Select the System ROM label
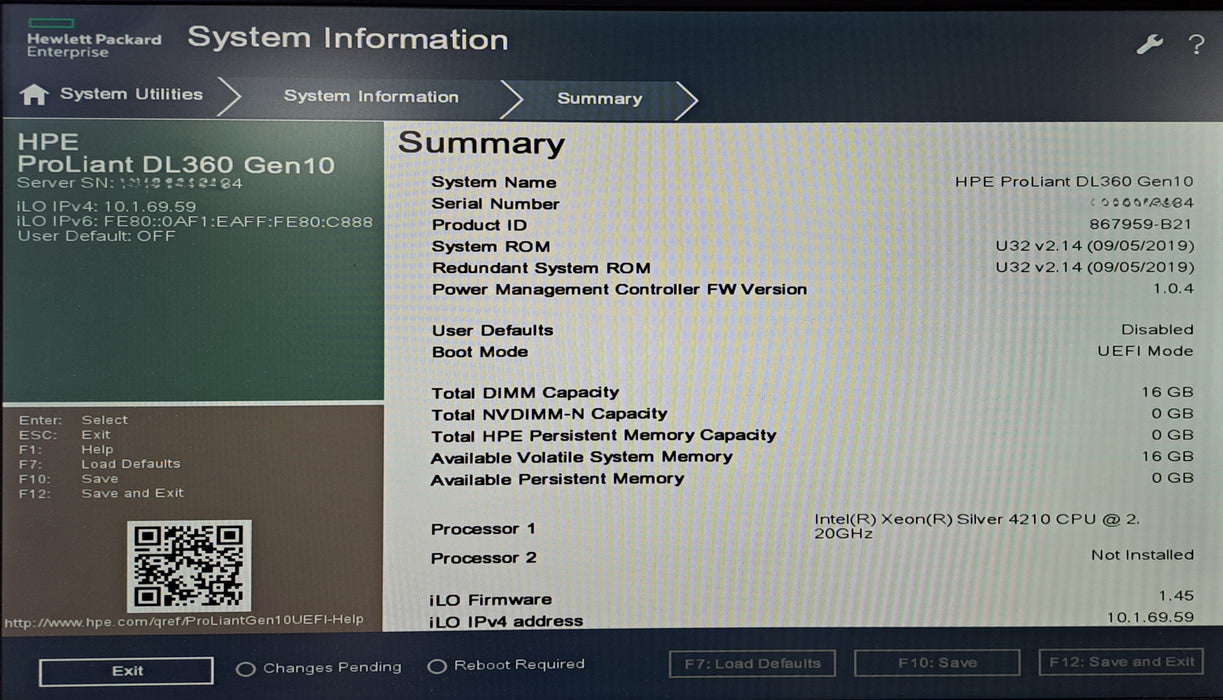The image size is (1223, 700). 491,247
